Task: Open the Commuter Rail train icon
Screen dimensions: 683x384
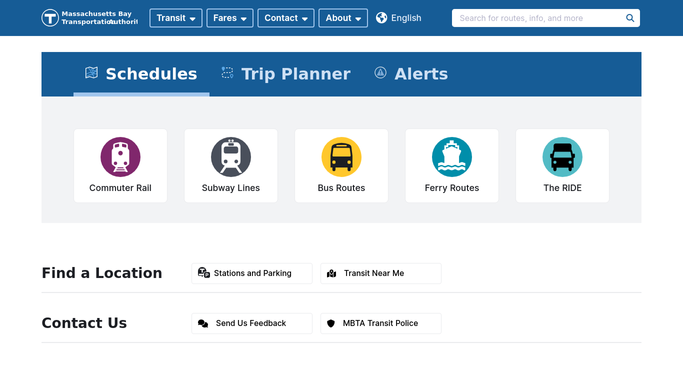Action: [x=120, y=157]
